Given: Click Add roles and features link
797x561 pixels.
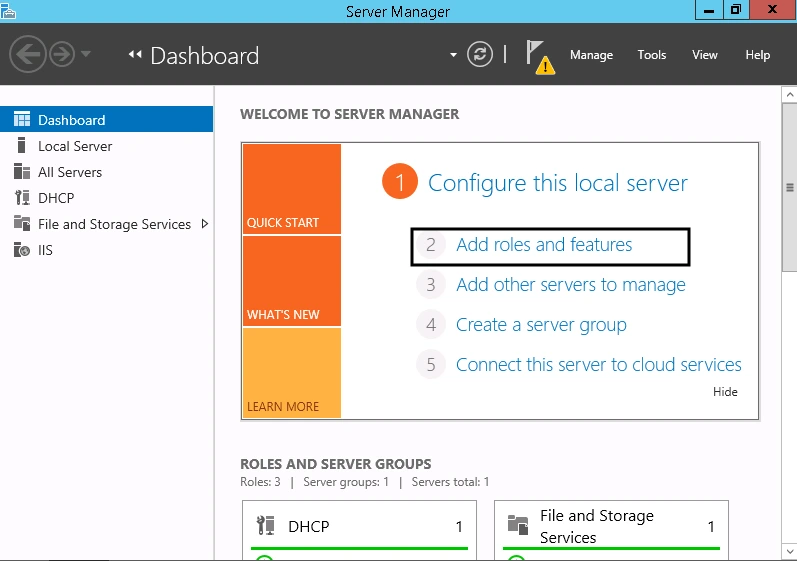Looking at the screenshot, I should pos(544,245).
